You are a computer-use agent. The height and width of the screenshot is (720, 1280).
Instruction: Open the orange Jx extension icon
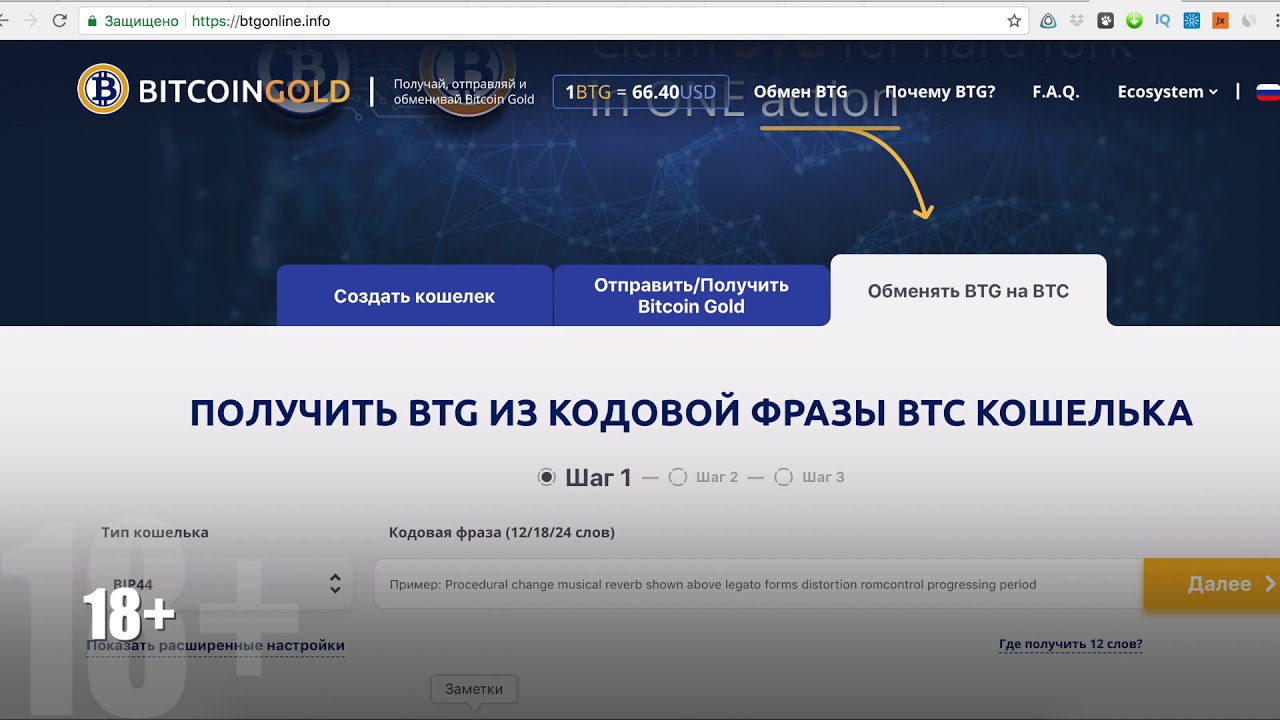[x=1220, y=20]
